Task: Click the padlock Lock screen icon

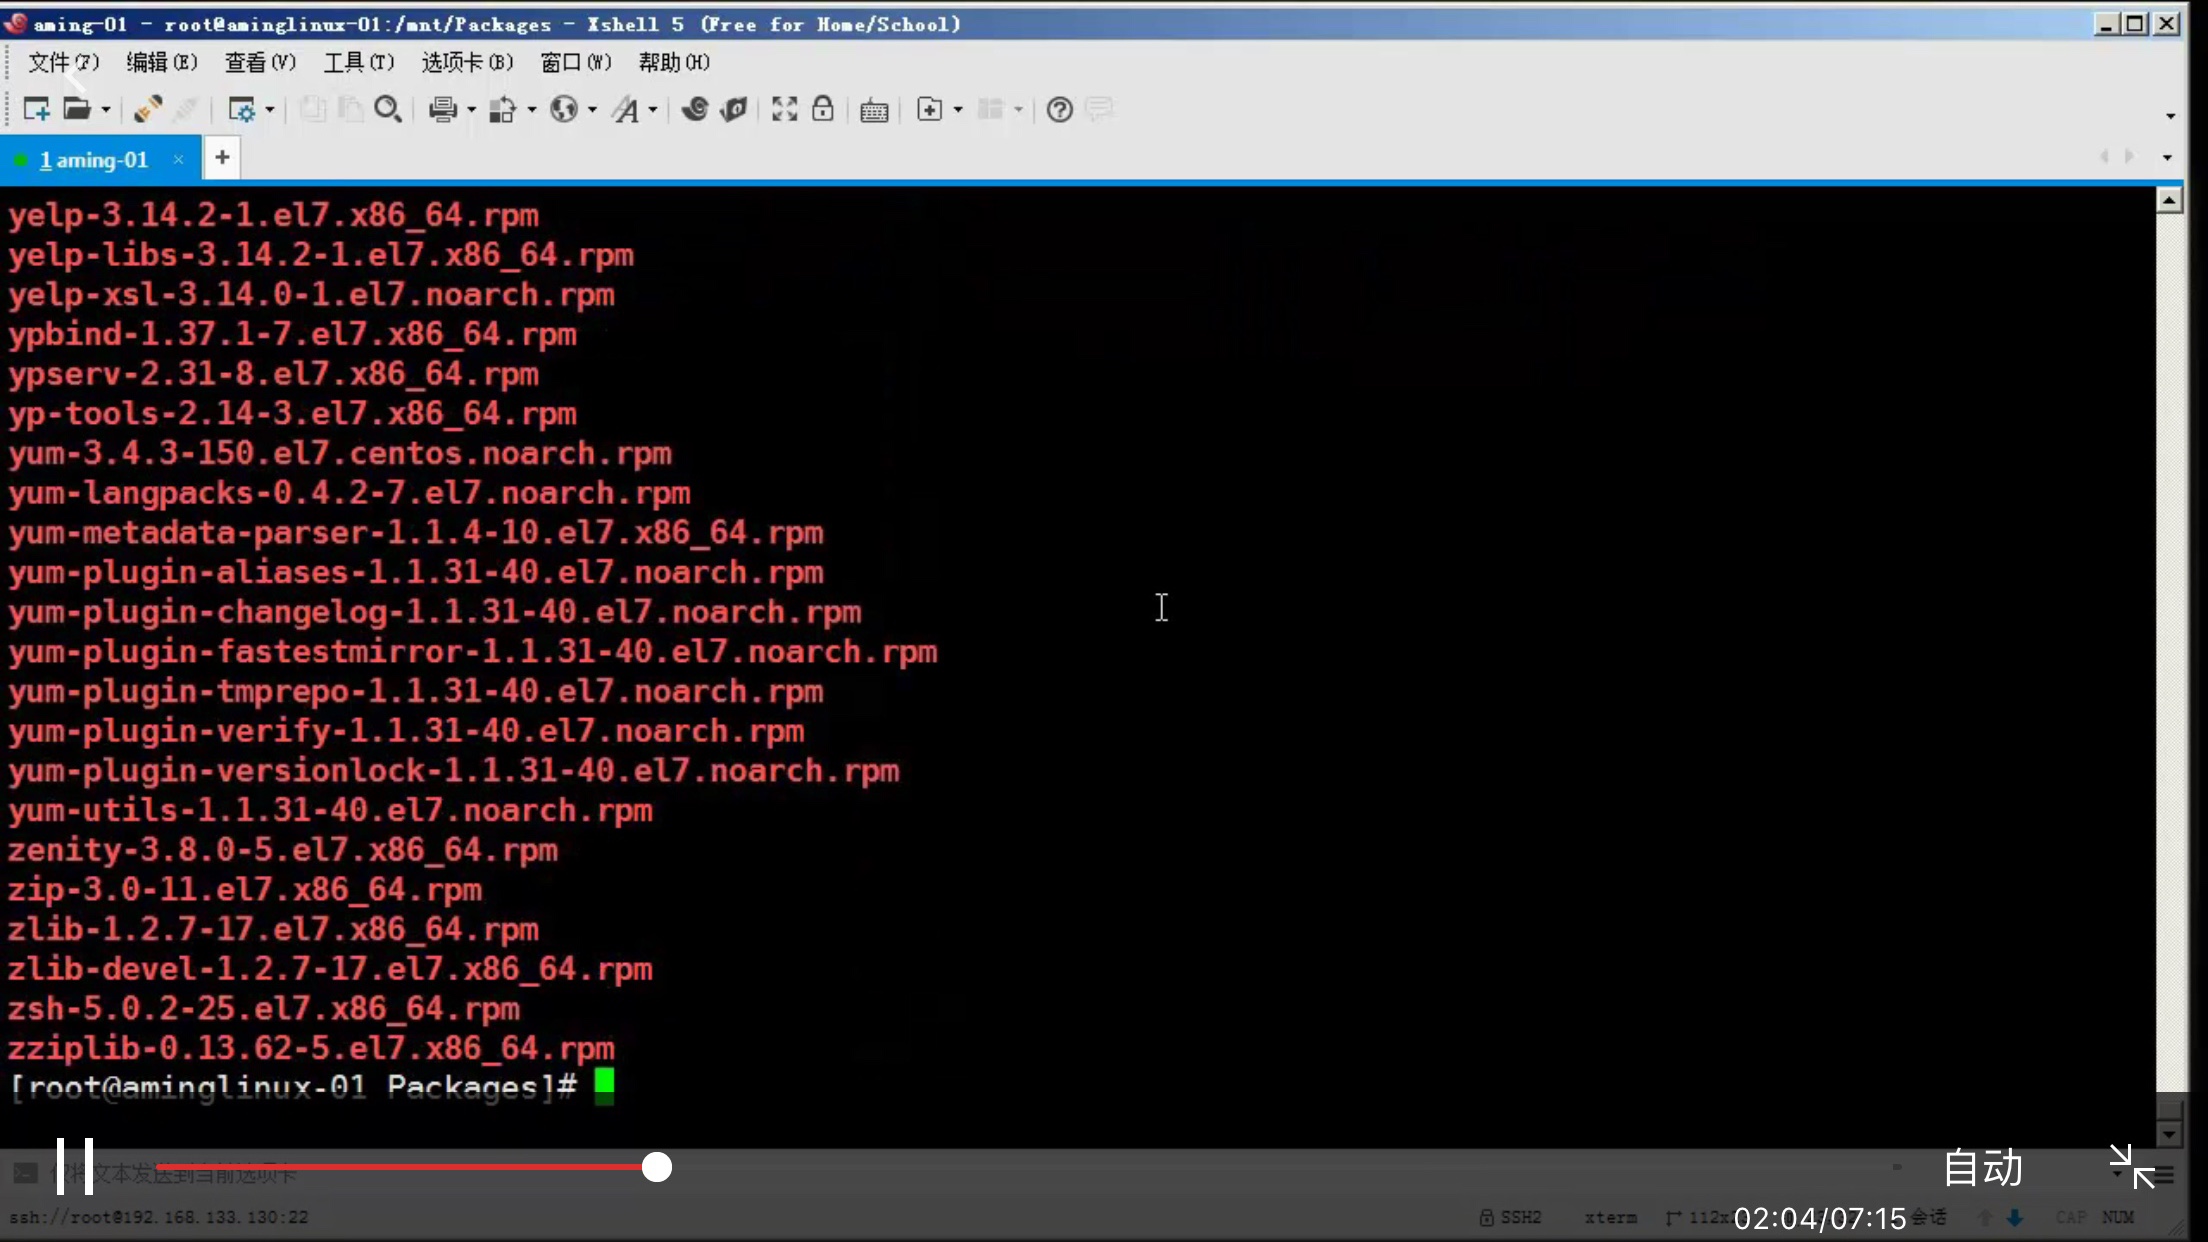Action: (822, 108)
